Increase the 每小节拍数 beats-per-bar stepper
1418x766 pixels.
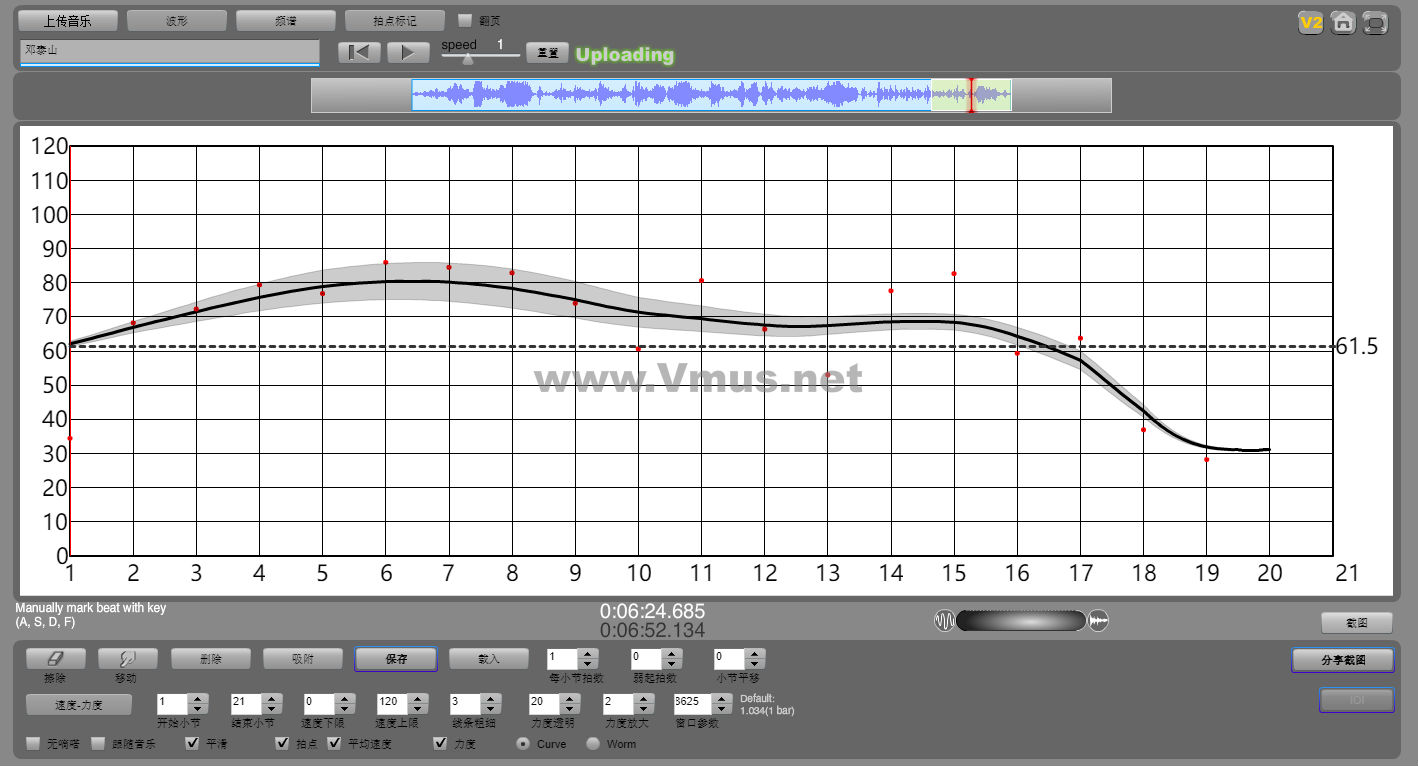[588, 654]
